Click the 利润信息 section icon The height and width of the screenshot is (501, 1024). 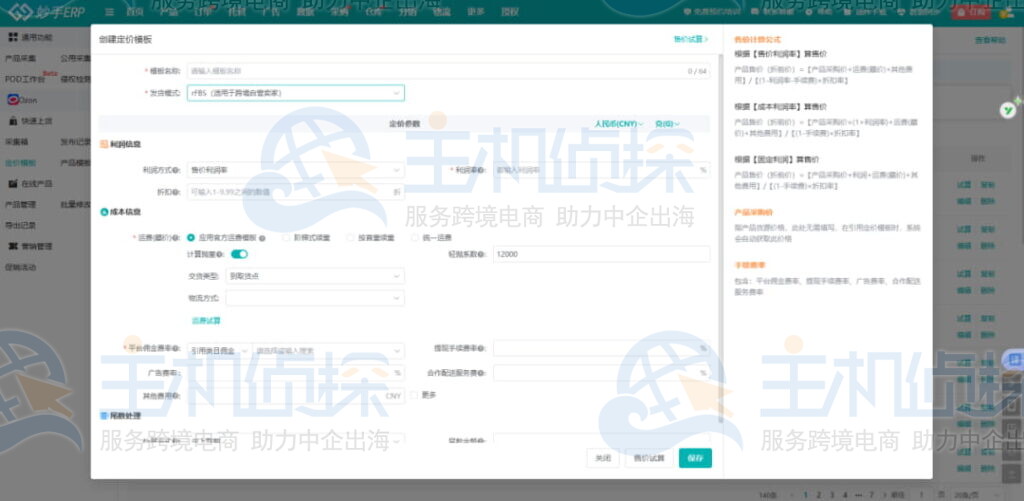tap(104, 144)
